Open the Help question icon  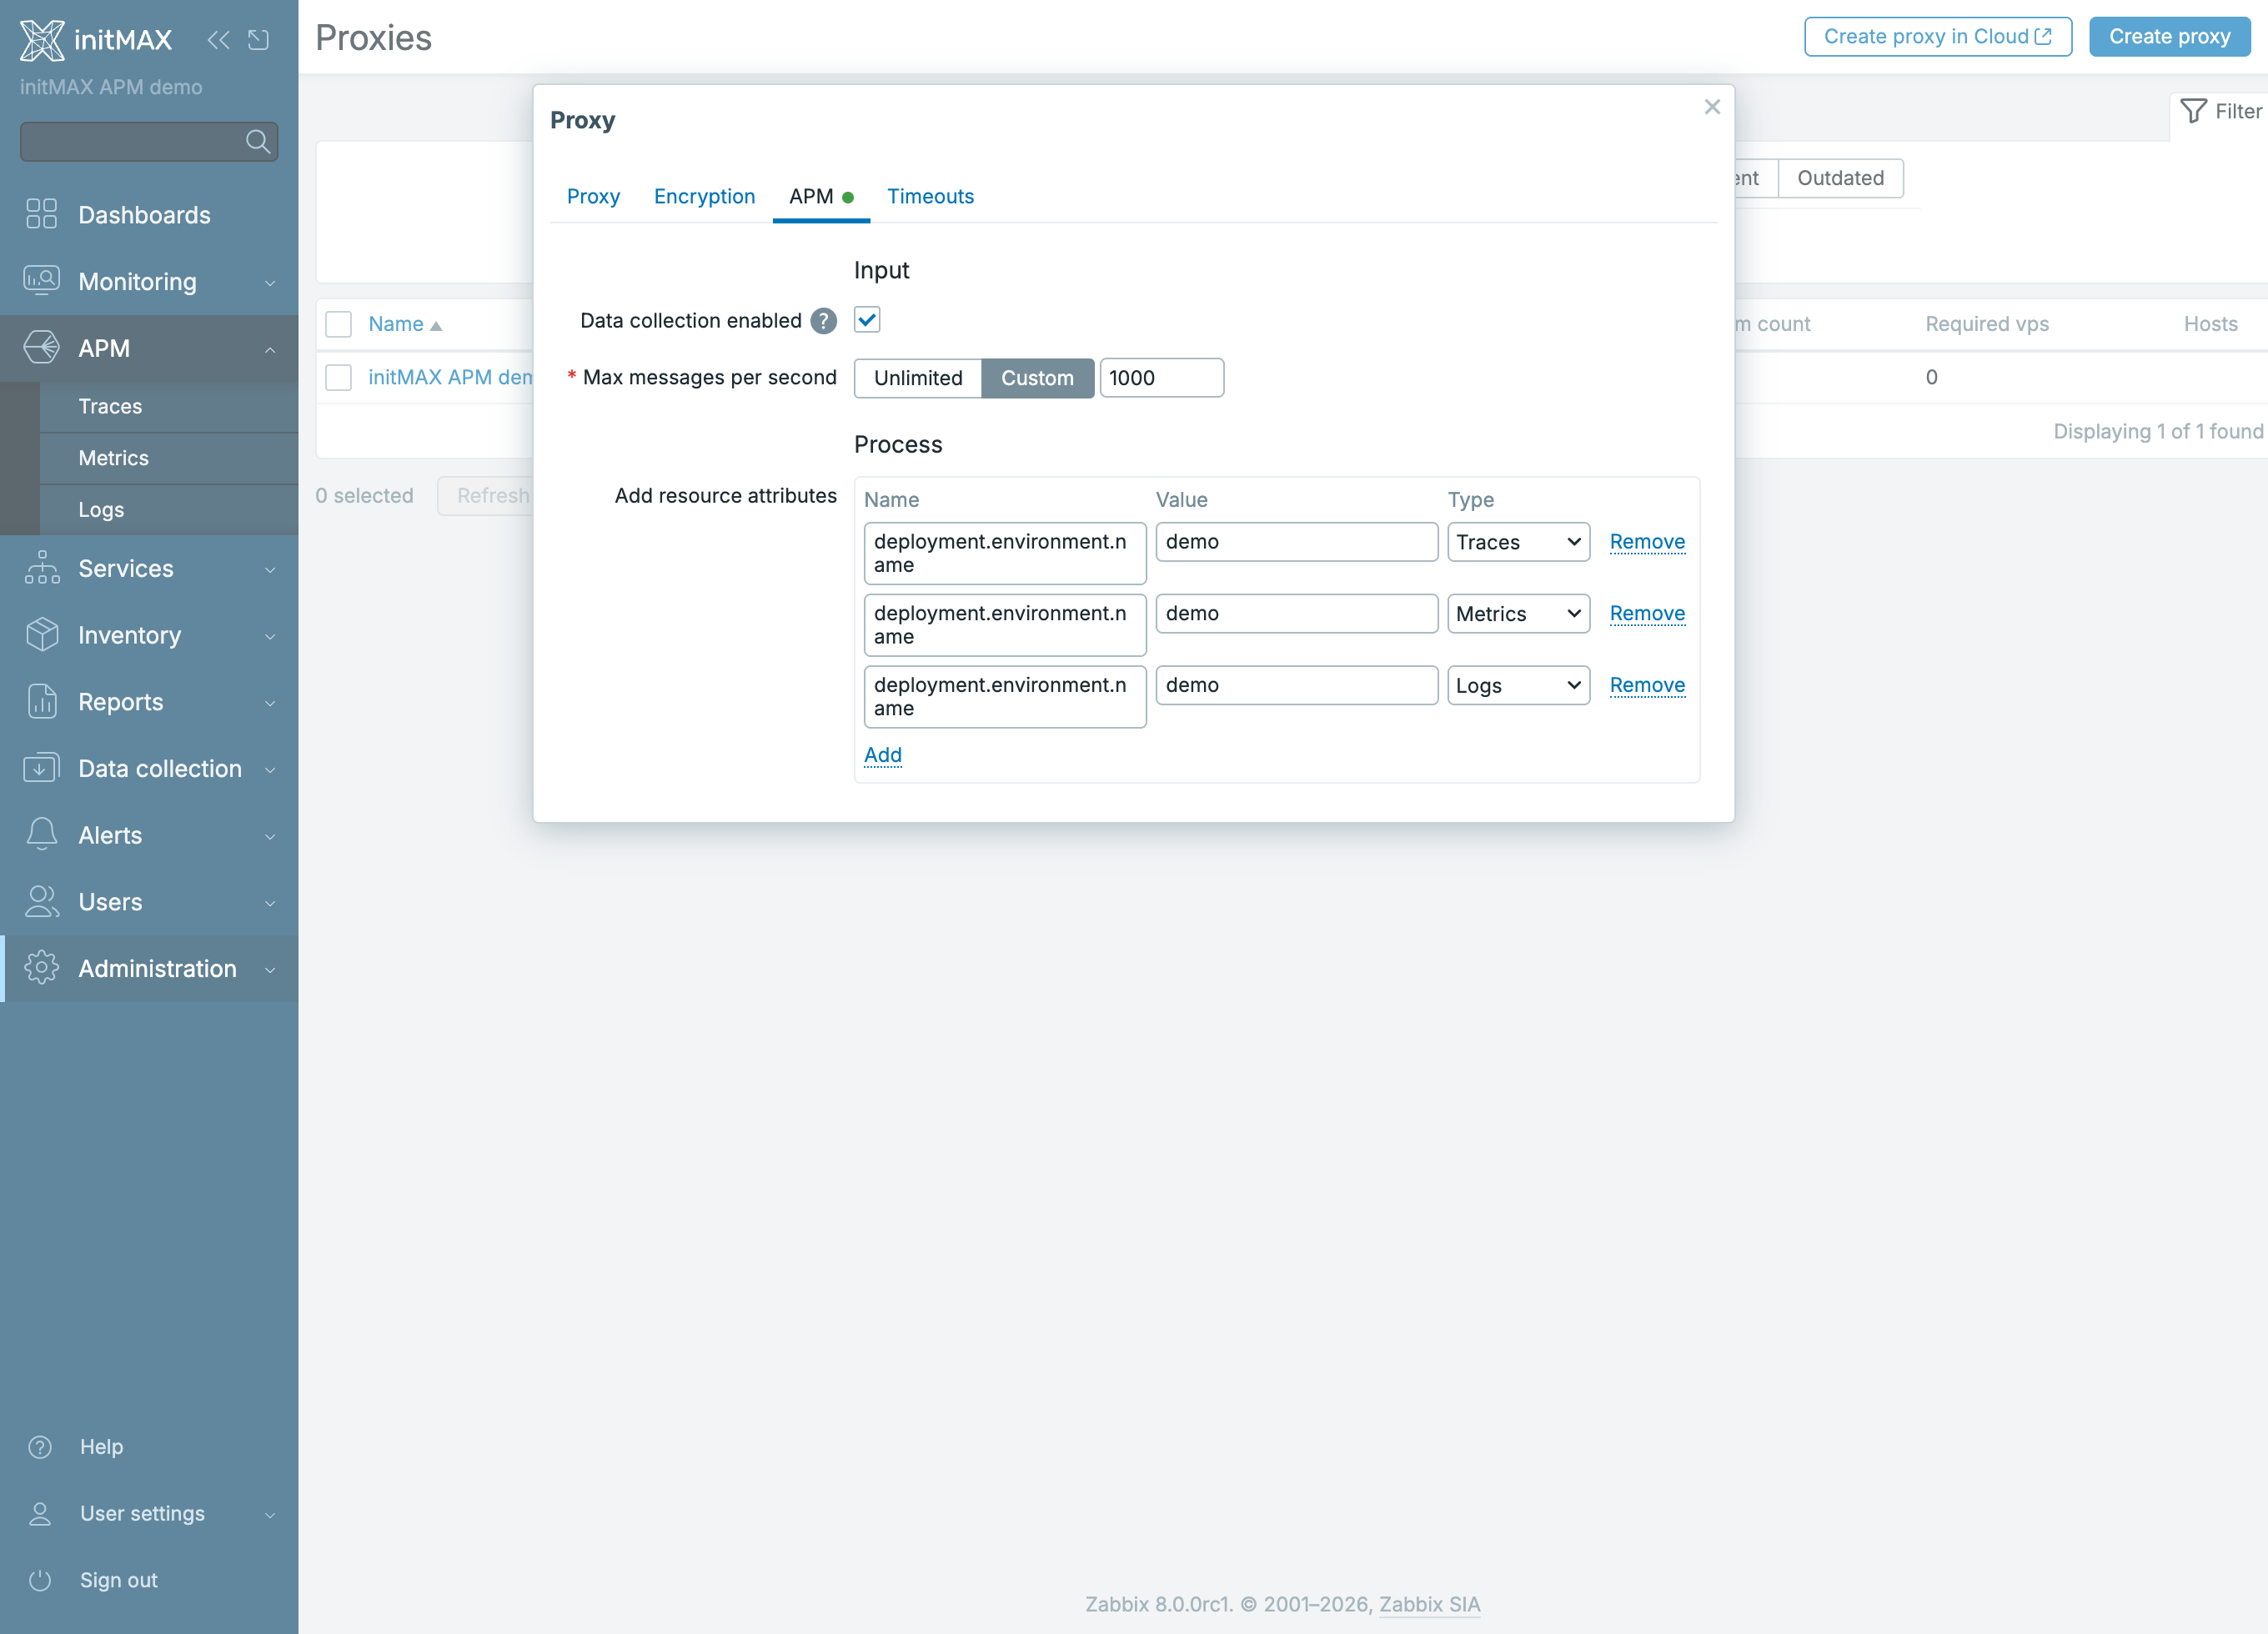[x=40, y=1447]
